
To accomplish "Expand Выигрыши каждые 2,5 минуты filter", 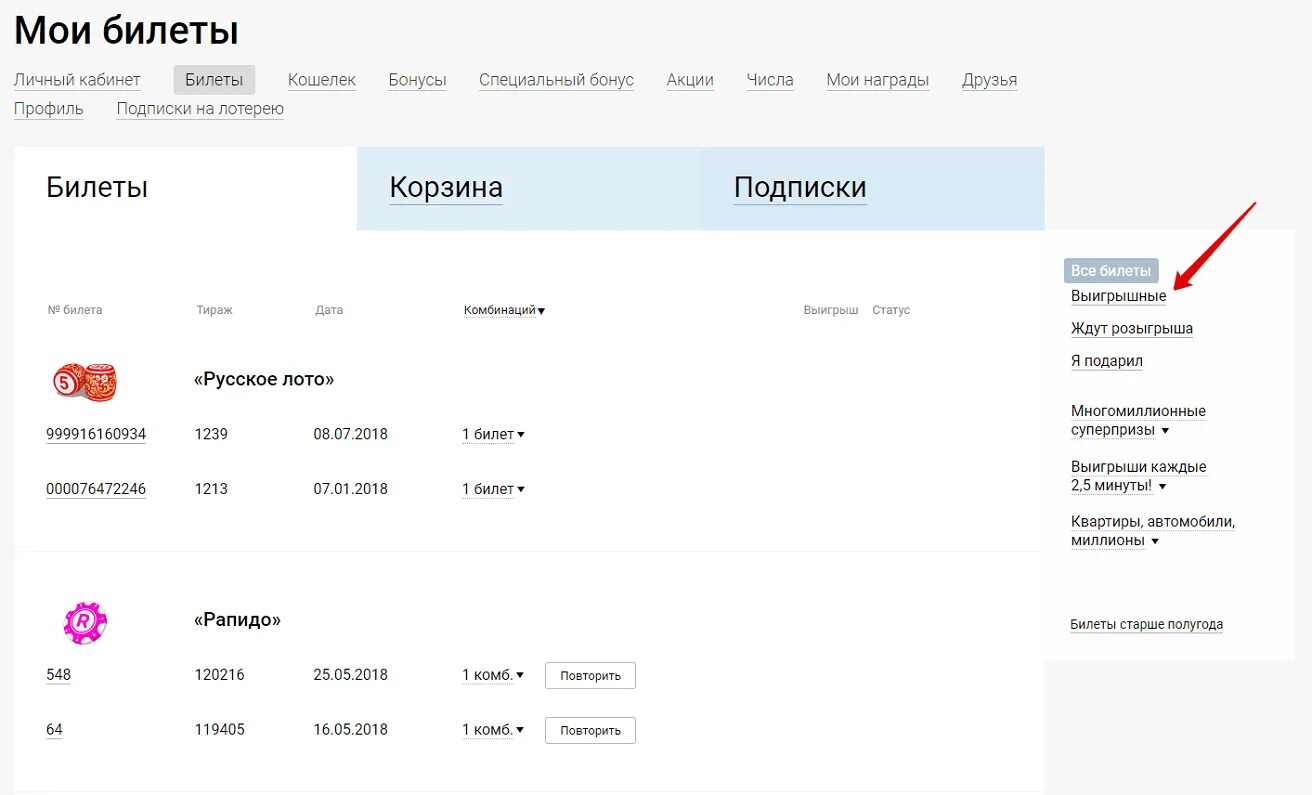I will [x=1138, y=476].
